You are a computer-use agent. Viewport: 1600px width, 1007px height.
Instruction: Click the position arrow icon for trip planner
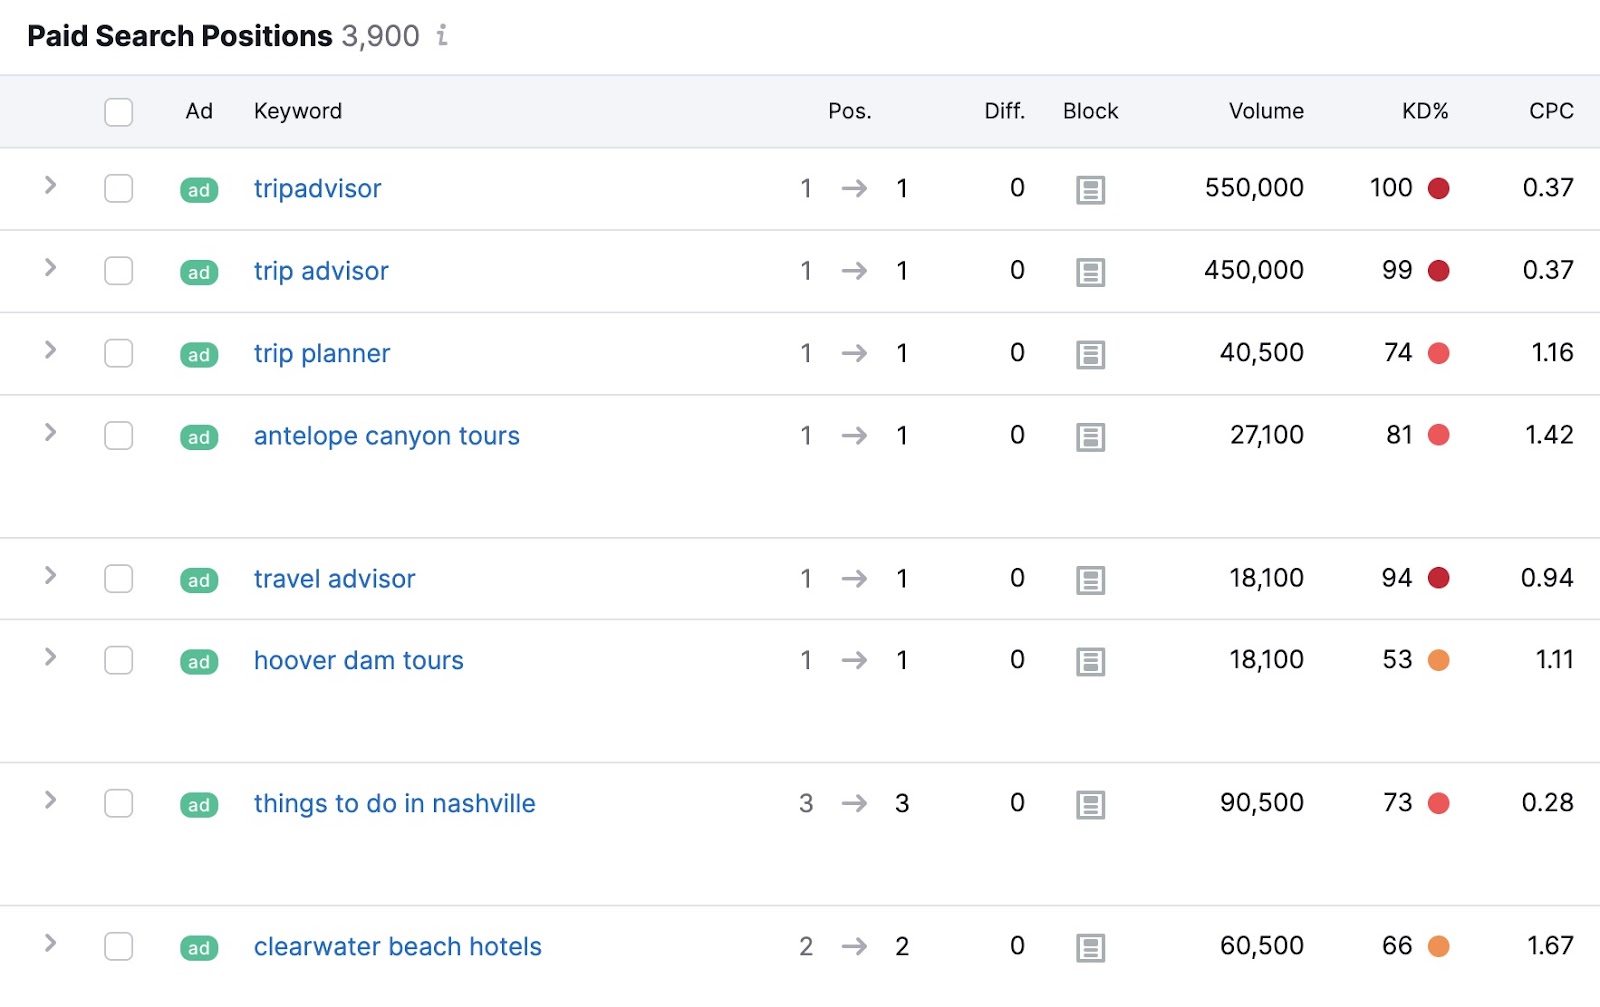(x=854, y=353)
